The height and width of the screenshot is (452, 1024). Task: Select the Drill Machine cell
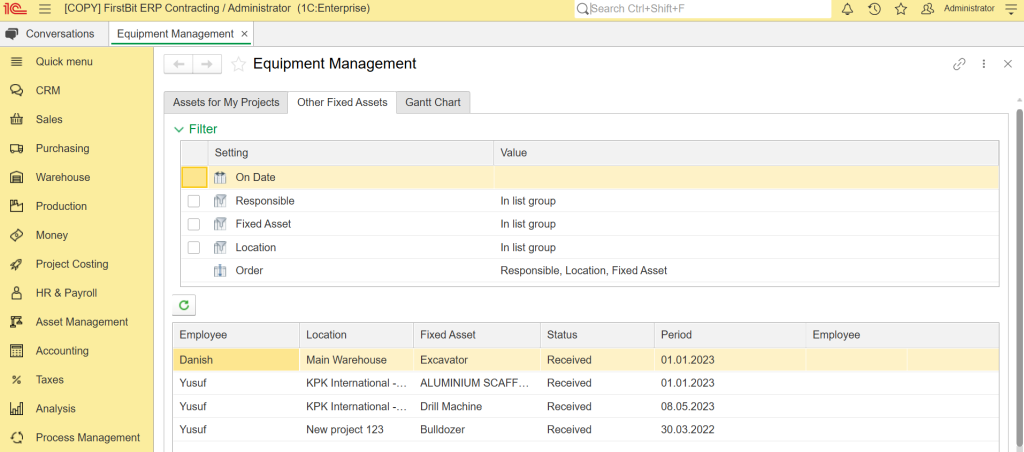pos(477,406)
